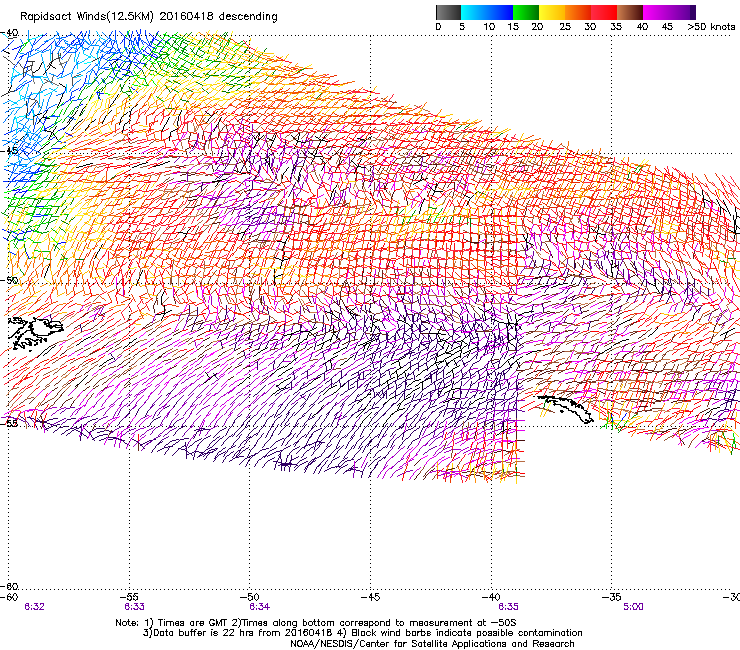
Task: Click the -55 latitude axis label on the left
Action: 9,422
